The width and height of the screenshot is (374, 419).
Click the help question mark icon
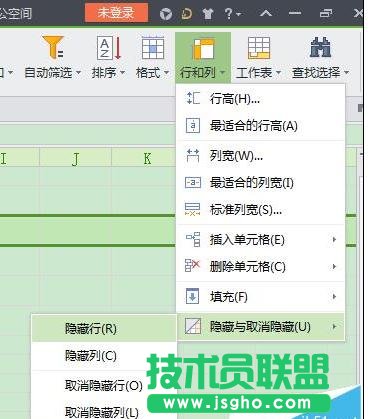click(x=229, y=14)
